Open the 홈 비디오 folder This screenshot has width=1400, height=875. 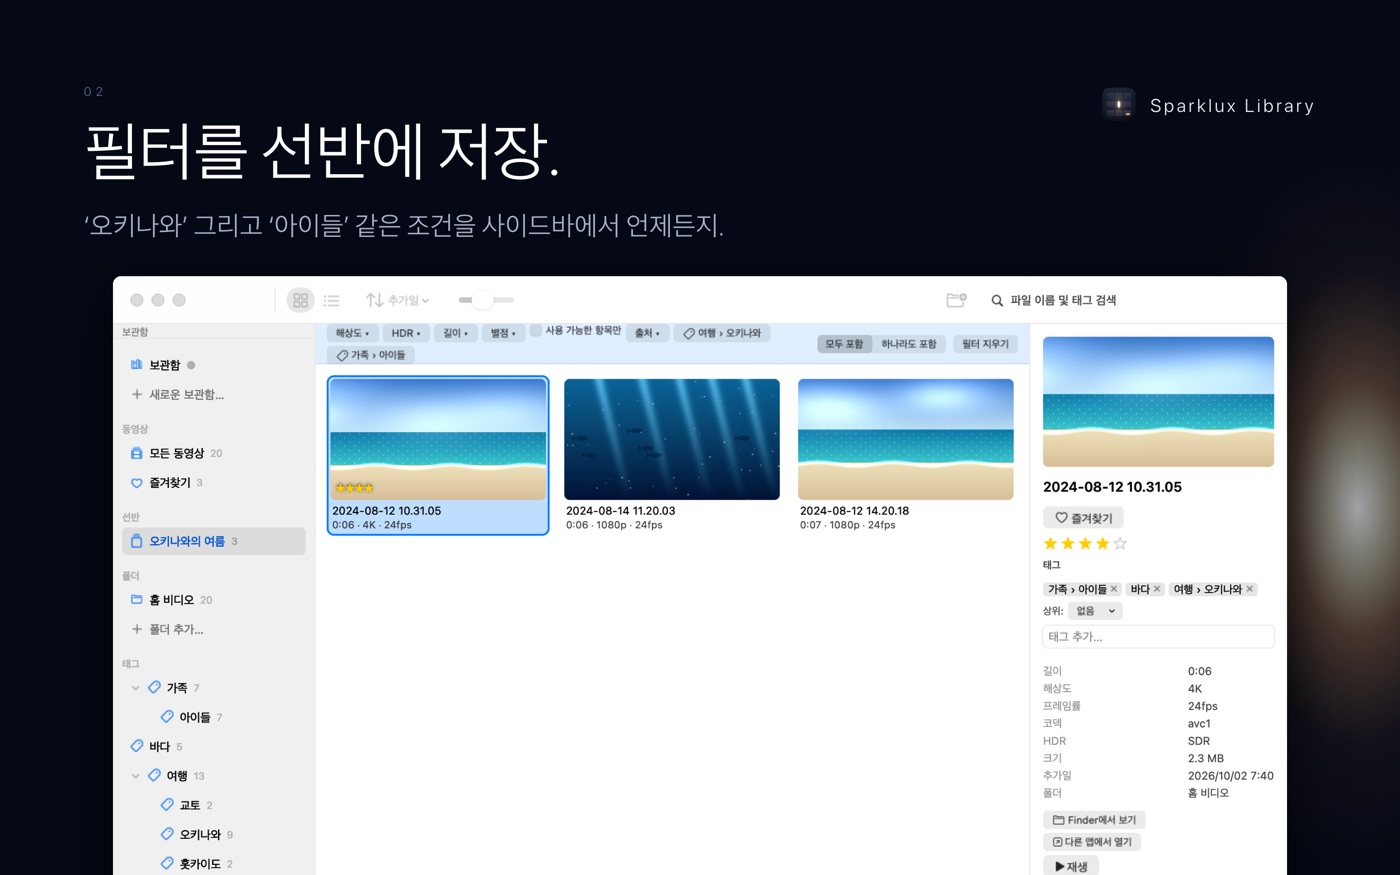coord(213,600)
